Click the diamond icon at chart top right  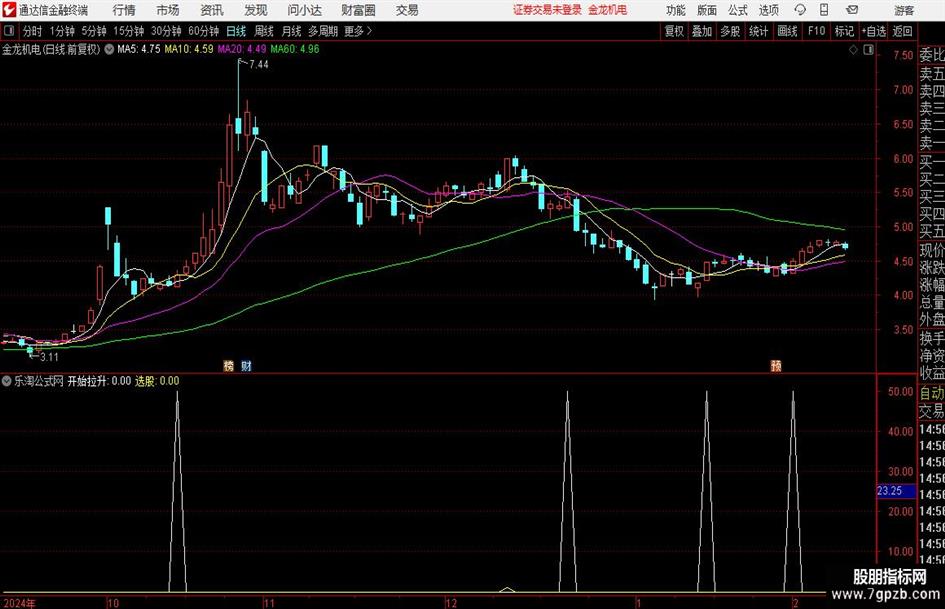click(853, 50)
